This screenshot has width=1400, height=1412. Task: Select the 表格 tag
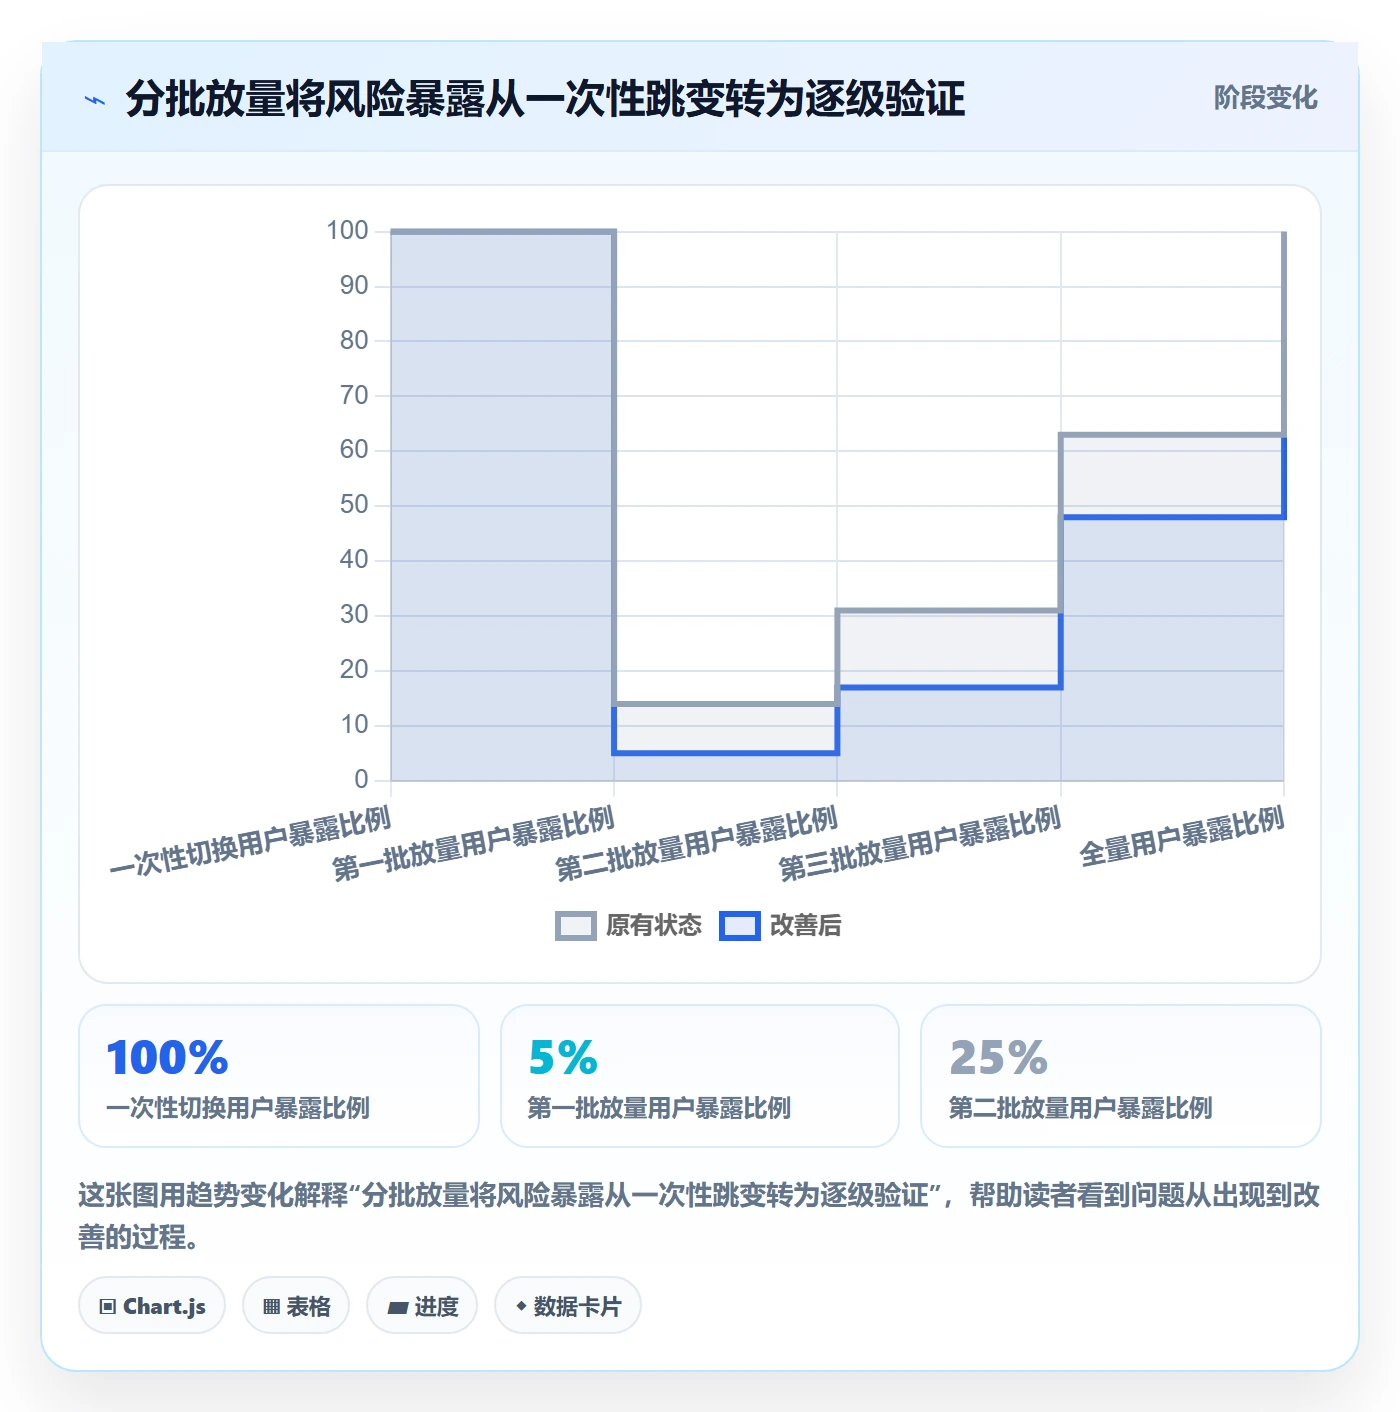click(296, 1305)
